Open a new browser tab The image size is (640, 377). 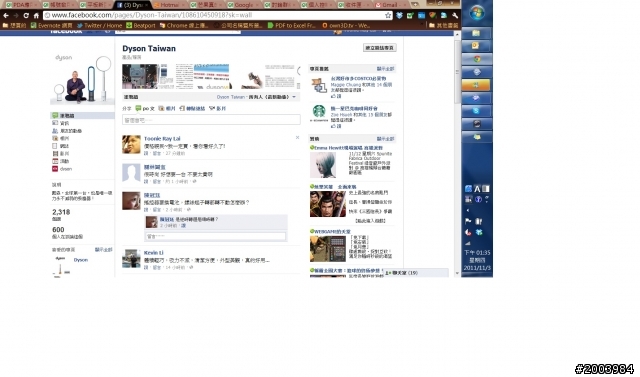pos(415,4)
